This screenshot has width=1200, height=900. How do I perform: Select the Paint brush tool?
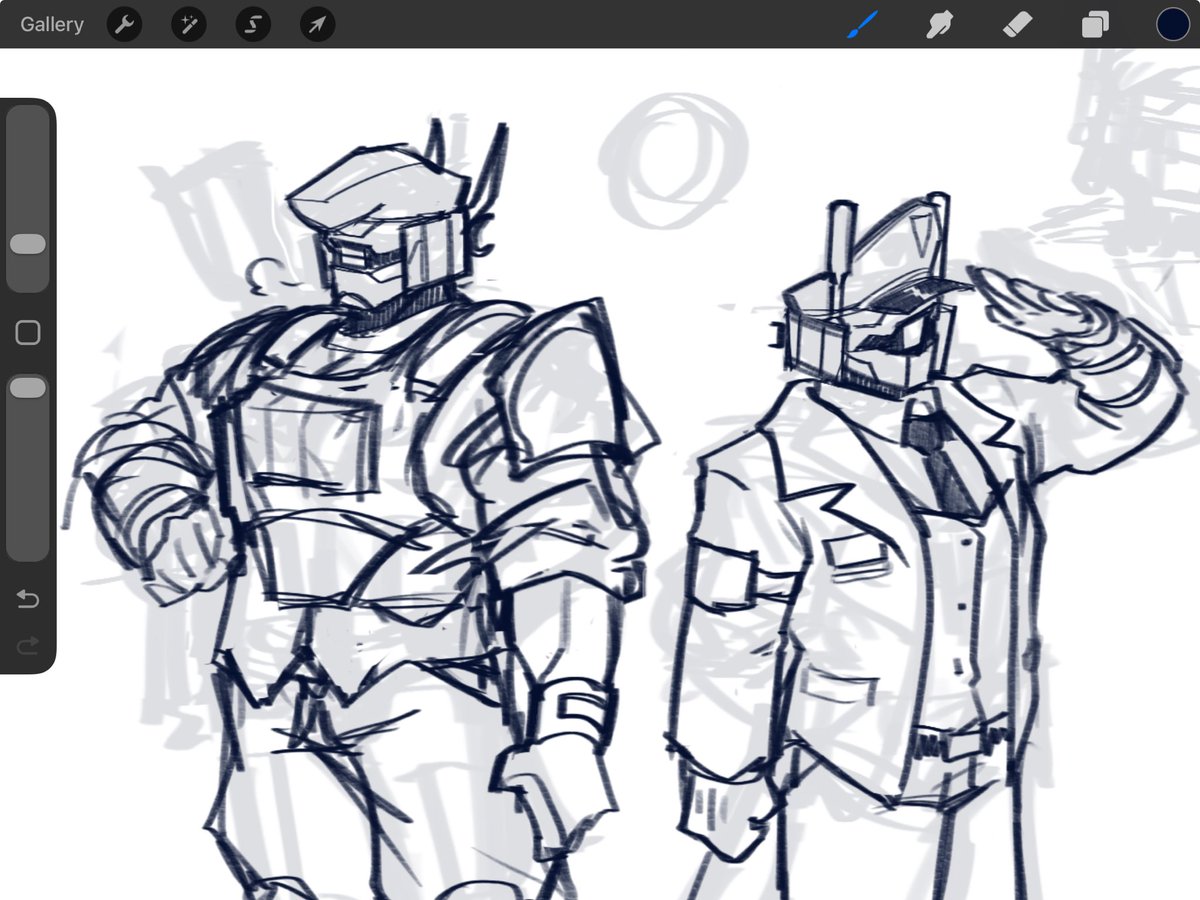[861, 24]
